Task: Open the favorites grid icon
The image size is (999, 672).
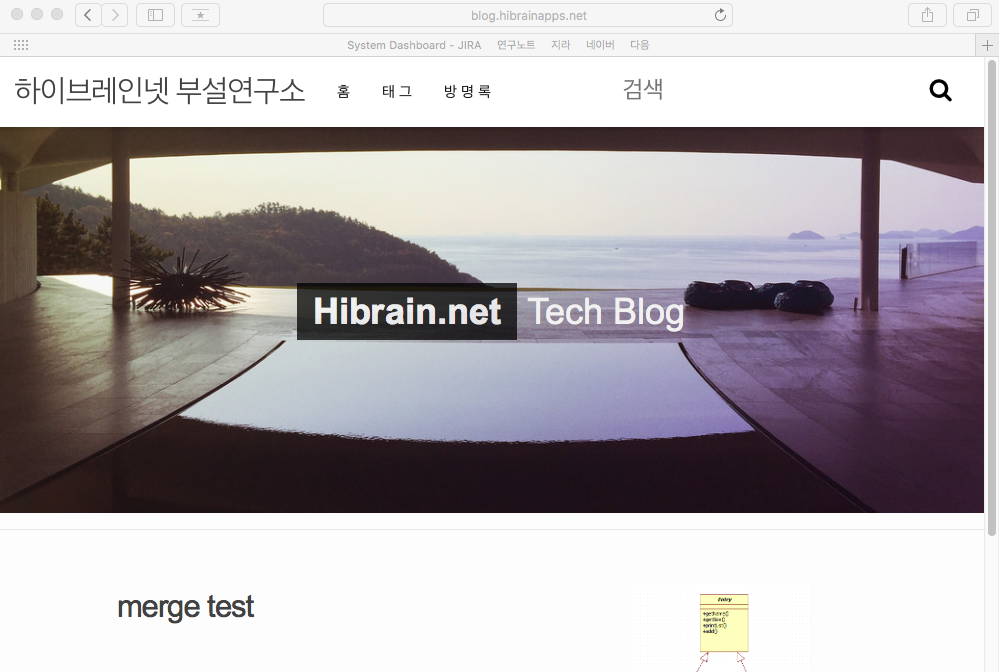Action: coord(21,45)
